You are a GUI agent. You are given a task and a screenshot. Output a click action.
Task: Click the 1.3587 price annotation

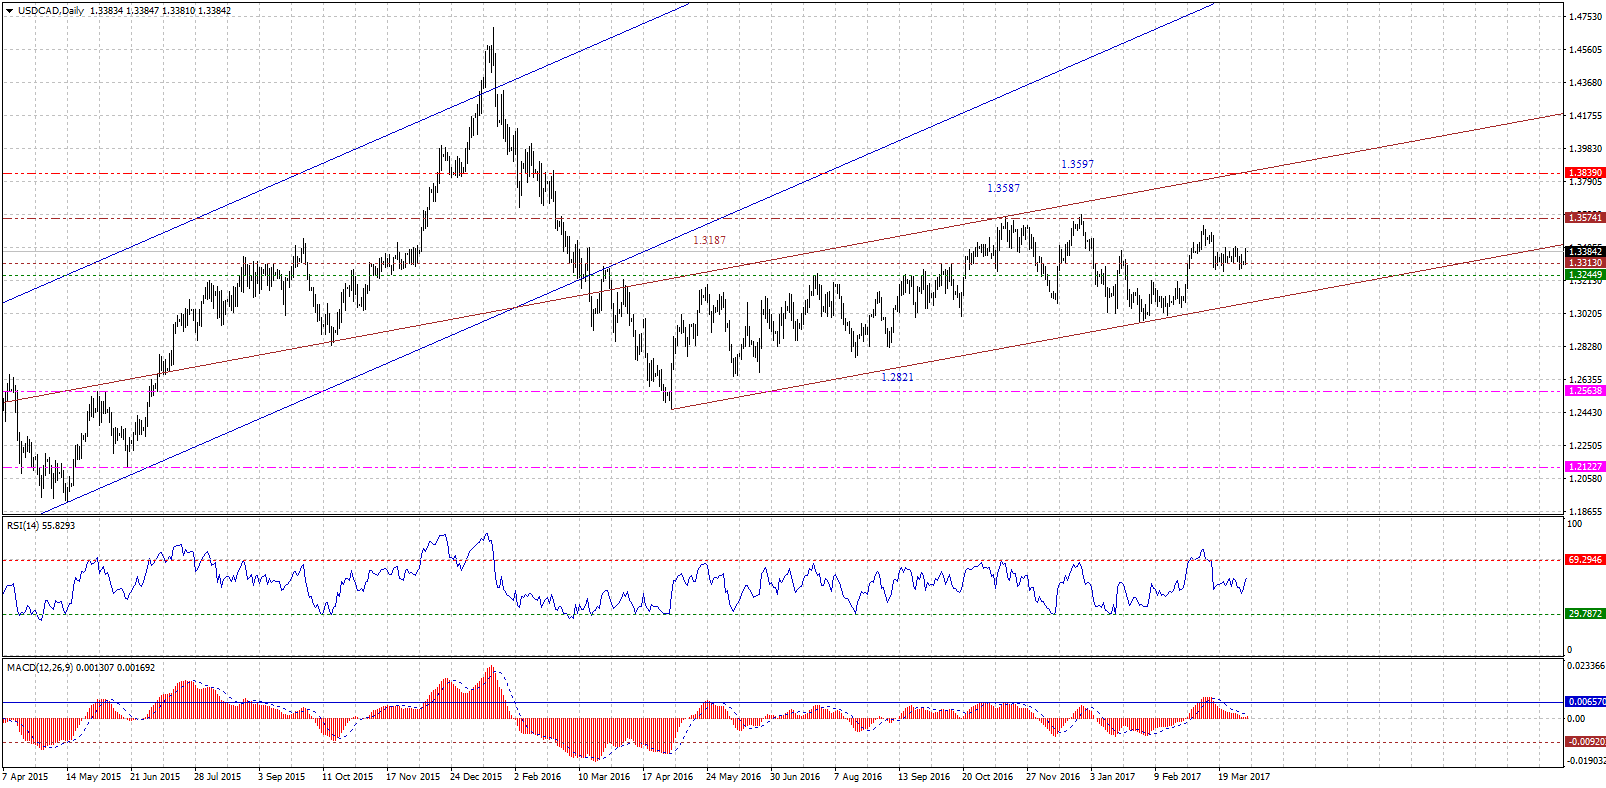coord(1003,188)
